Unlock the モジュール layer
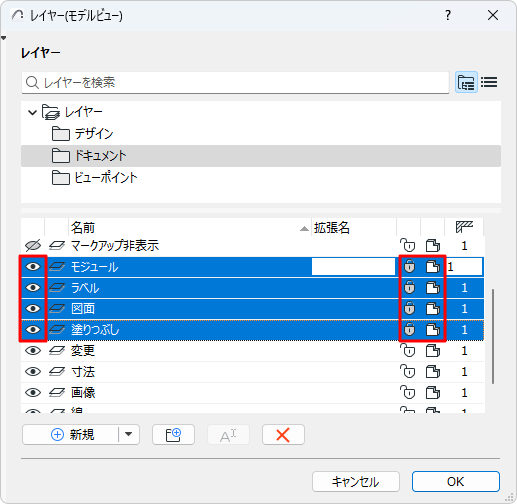Image resolution: width=517 pixels, height=504 pixels. point(409,267)
